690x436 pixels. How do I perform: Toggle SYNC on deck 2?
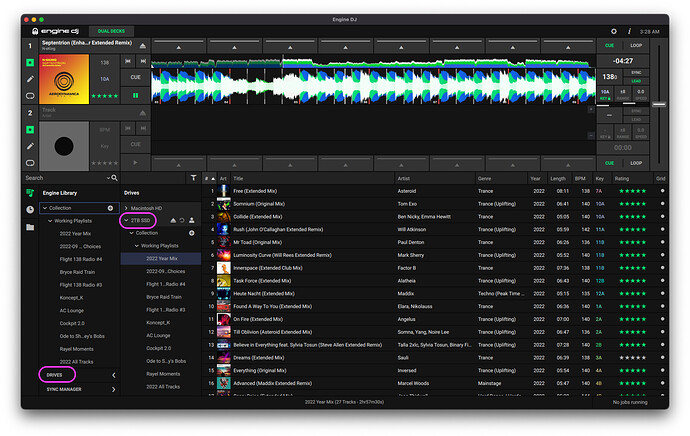(636, 111)
